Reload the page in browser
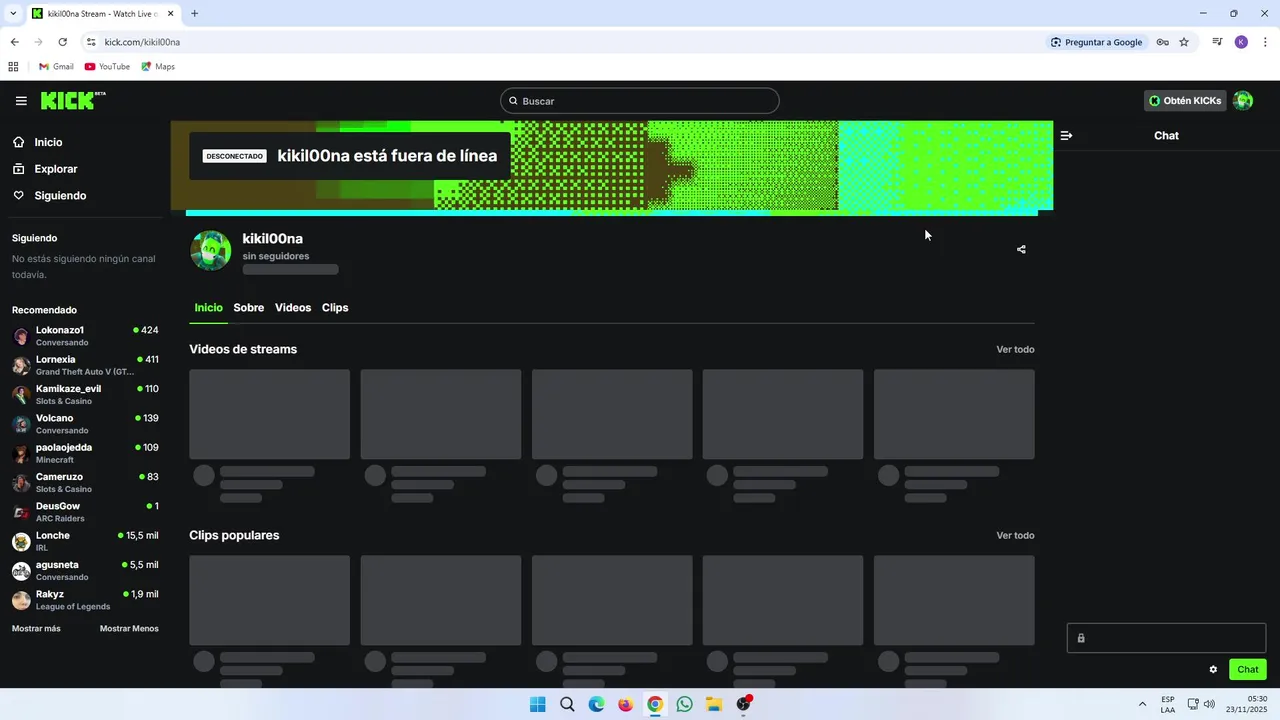 (62, 42)
